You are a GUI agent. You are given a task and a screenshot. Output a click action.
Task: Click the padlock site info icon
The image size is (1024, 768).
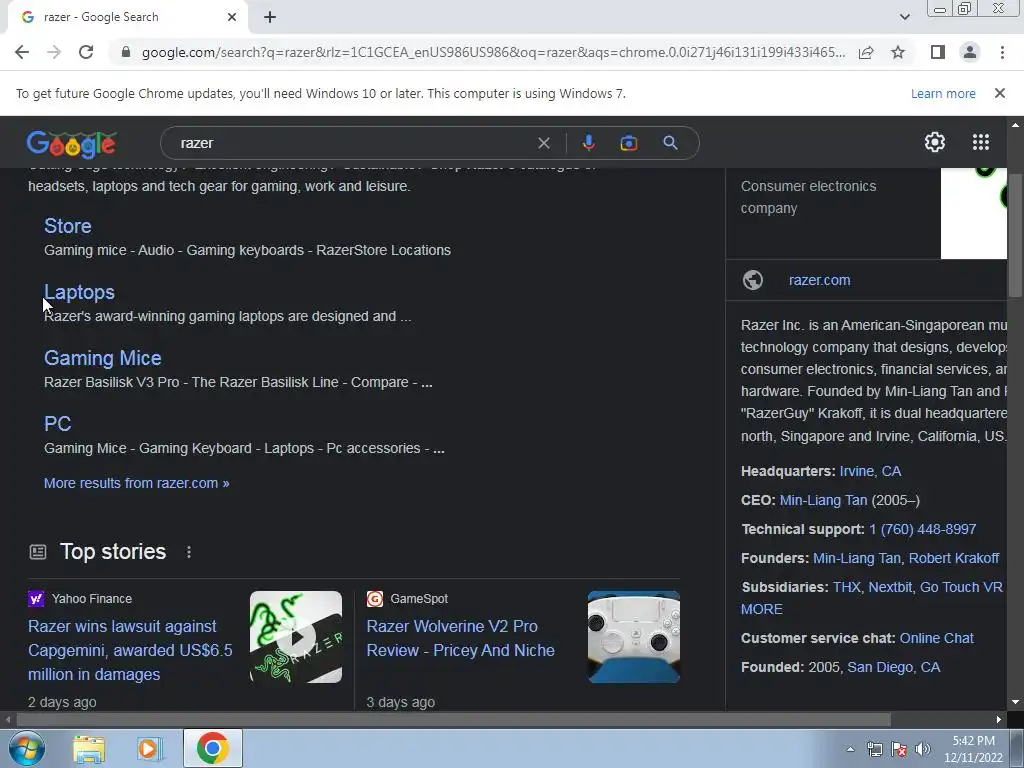point(126,52)
